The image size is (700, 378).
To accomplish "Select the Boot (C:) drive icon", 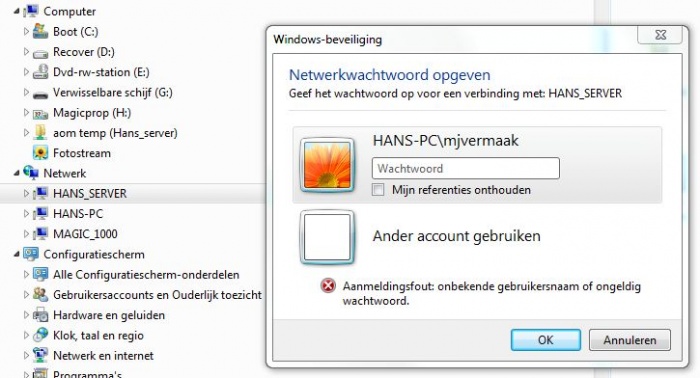I will tap(41, 31).
